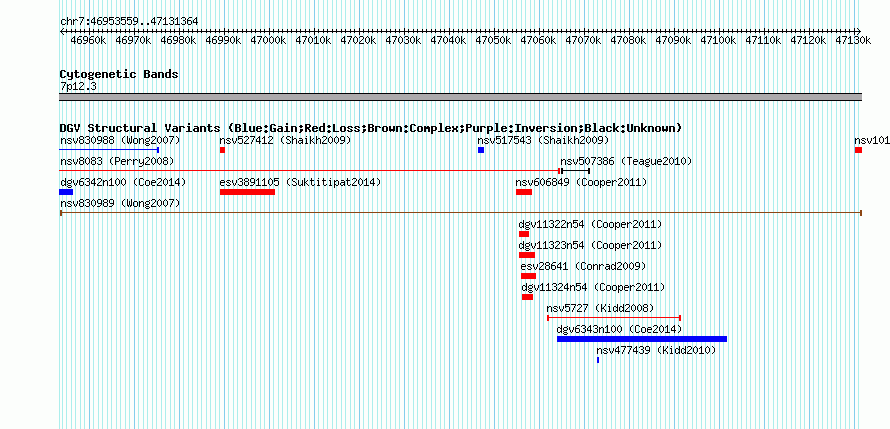Open the esv28641 (Conrad2009) label

583,266
